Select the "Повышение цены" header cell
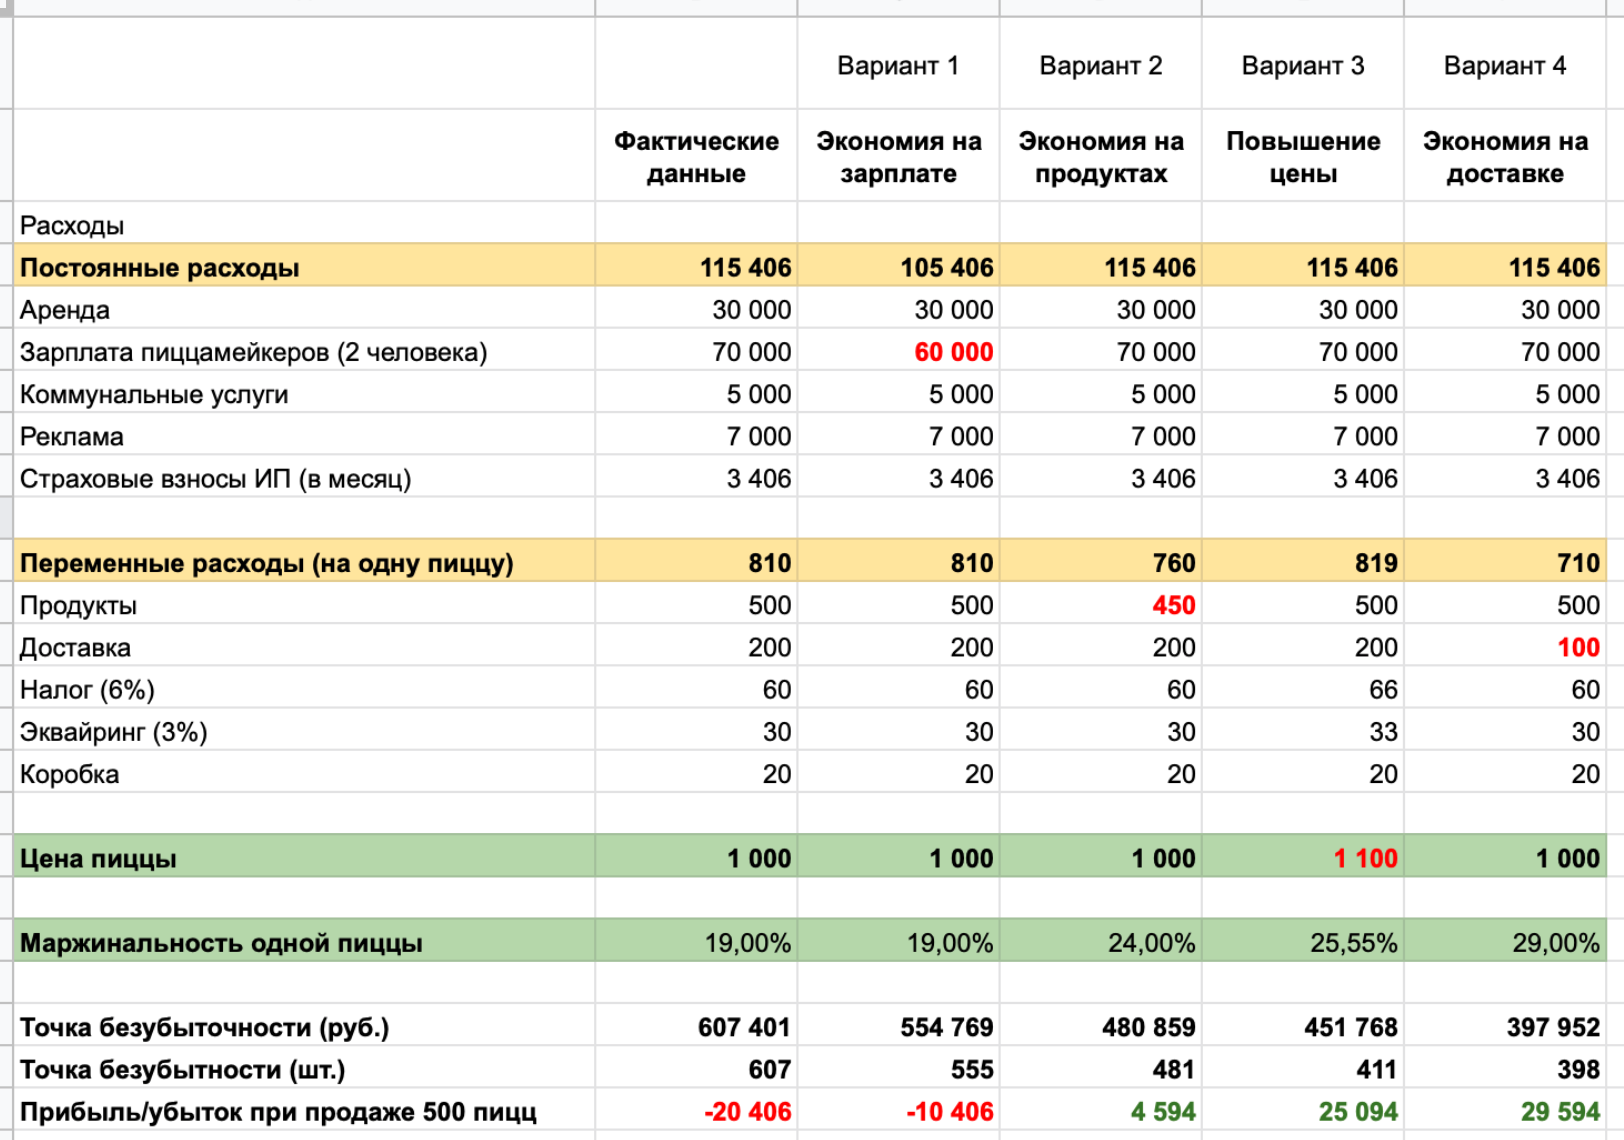 click(x=1302, y=157)
